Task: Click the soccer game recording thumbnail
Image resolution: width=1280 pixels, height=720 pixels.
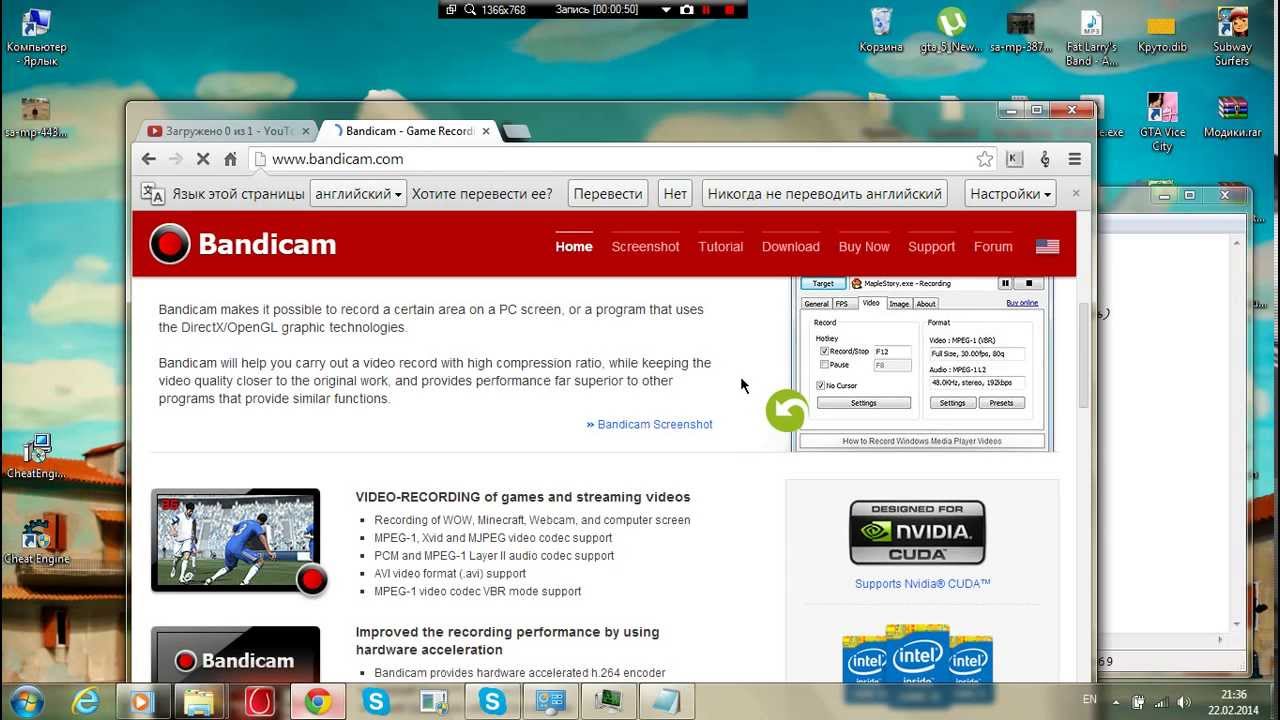Action: (237, 541)
